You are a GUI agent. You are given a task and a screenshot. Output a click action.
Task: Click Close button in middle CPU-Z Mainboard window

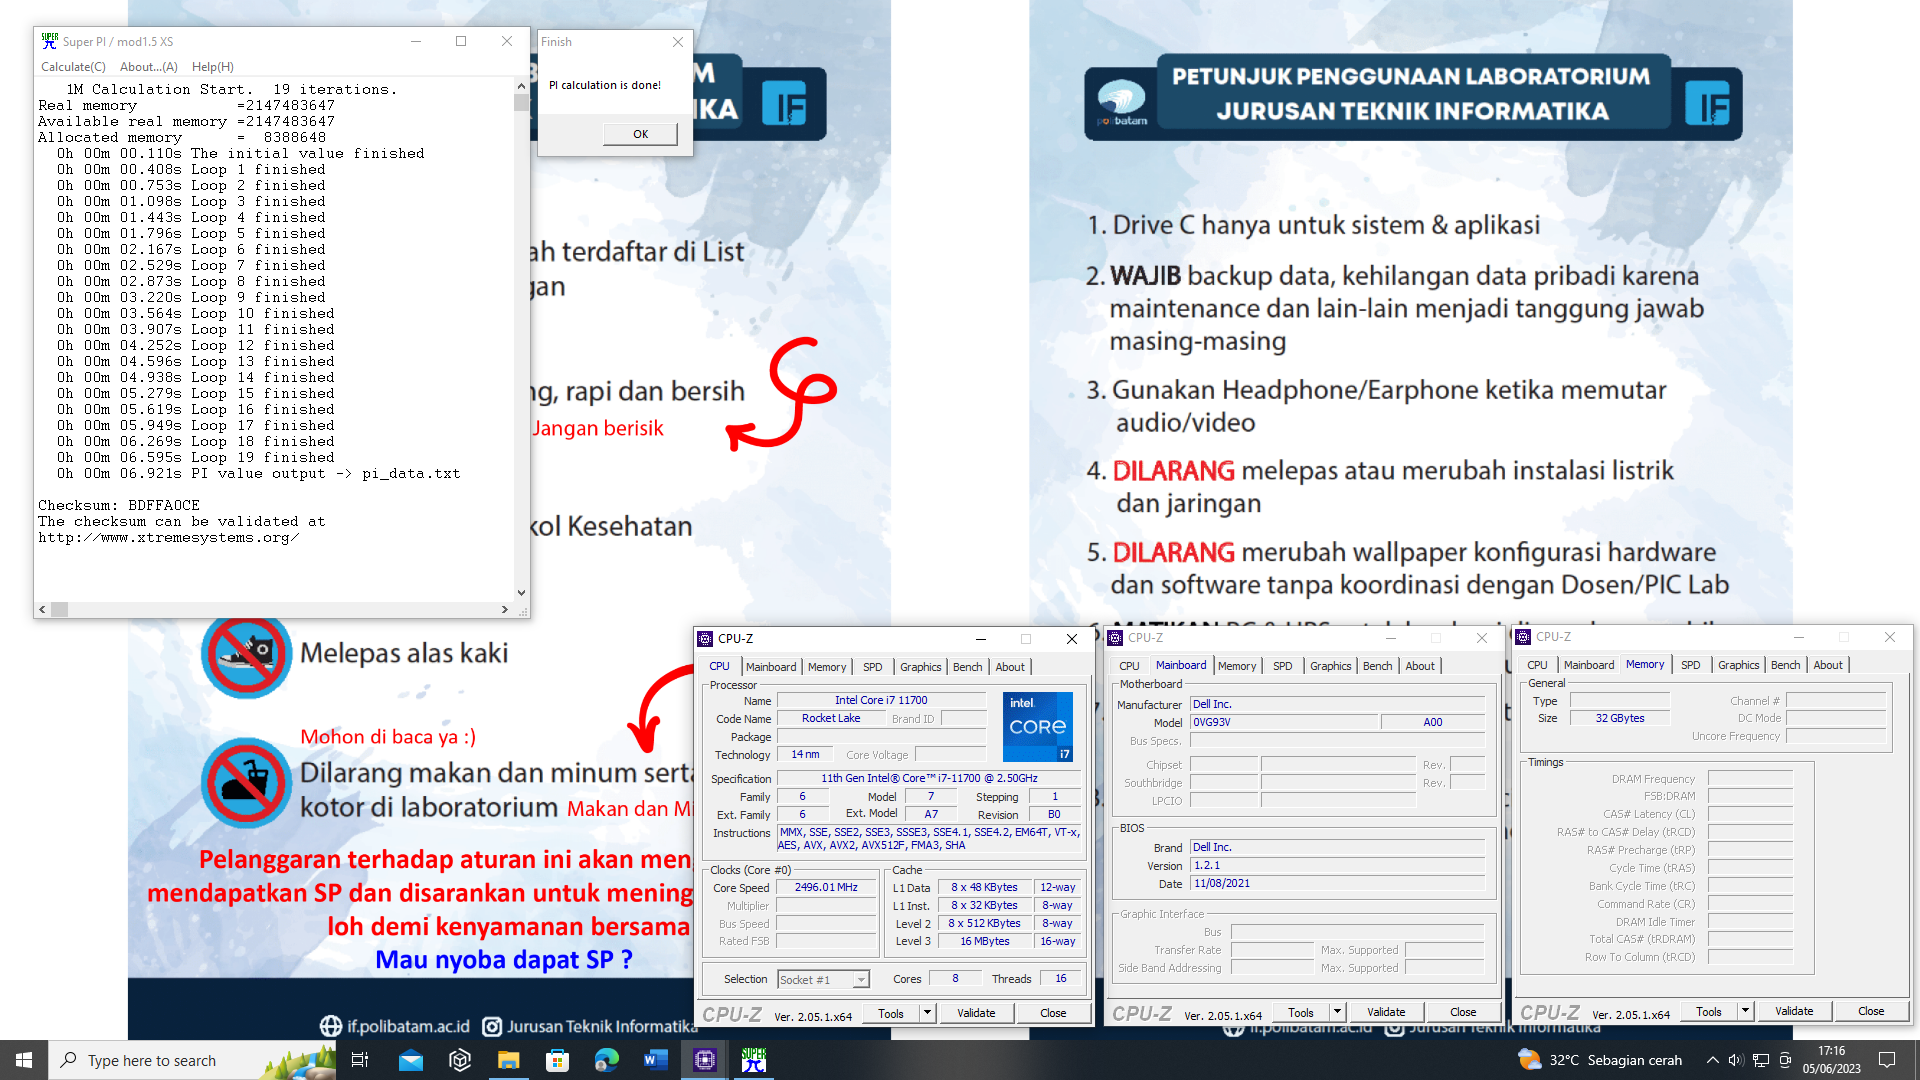(x=1463, y=1012)
